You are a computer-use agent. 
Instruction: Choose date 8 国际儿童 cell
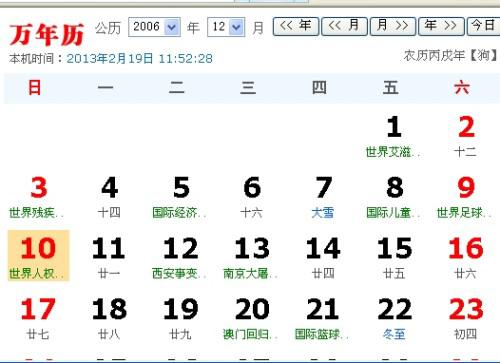click(x=394, y=197)
